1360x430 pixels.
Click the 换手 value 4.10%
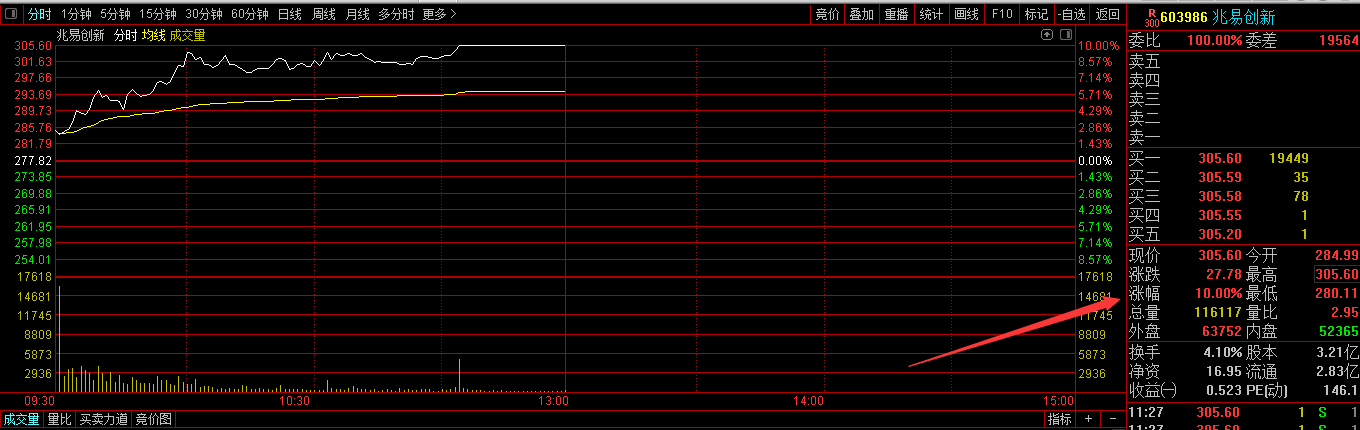point(1221,353)
